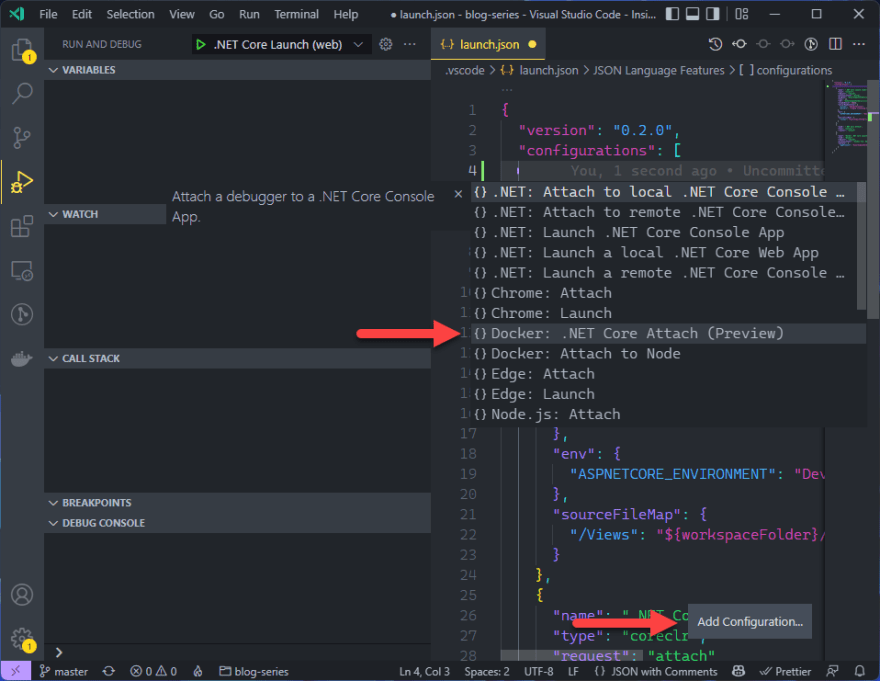Screen dimensions: 880x681
Task: Click the debug console input prompt chevron
Action: pos(59,652)
